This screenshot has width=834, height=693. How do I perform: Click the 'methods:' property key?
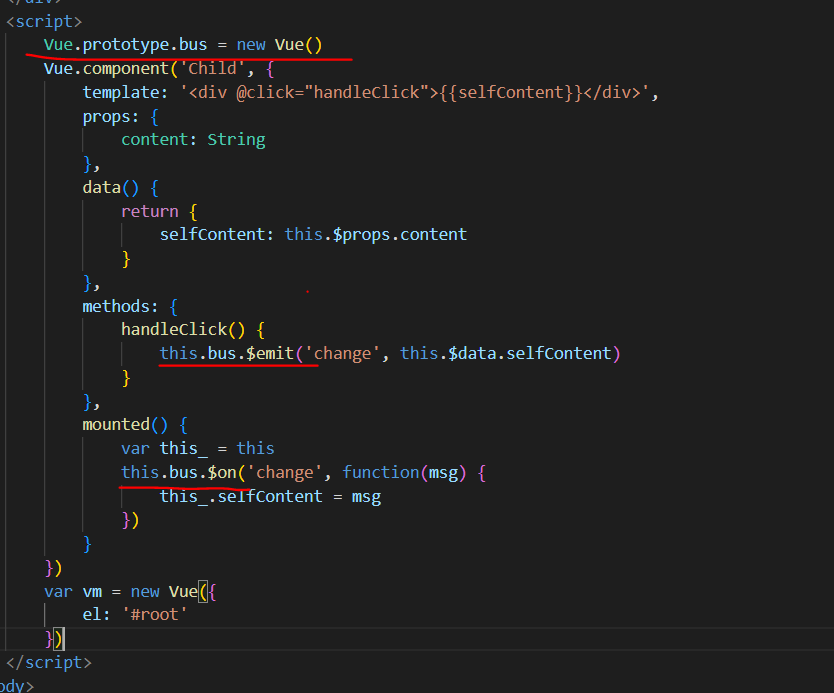point(120,306)
